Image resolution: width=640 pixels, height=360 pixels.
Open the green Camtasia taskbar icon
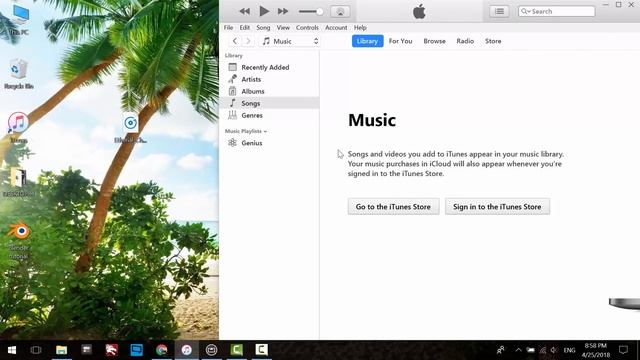(237, 350)
